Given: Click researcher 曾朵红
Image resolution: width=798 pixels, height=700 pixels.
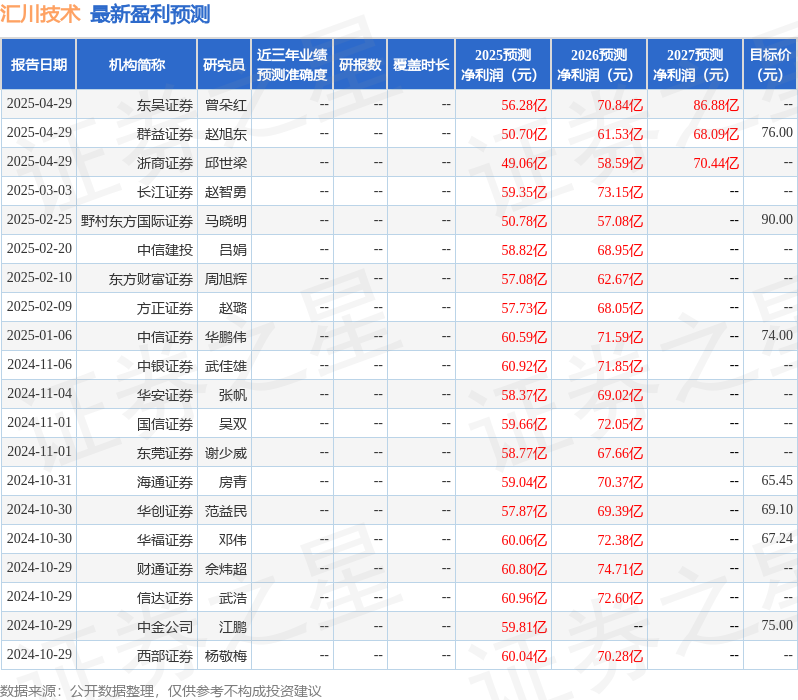Looking at the screenshot, I should [x=225, y=105].
